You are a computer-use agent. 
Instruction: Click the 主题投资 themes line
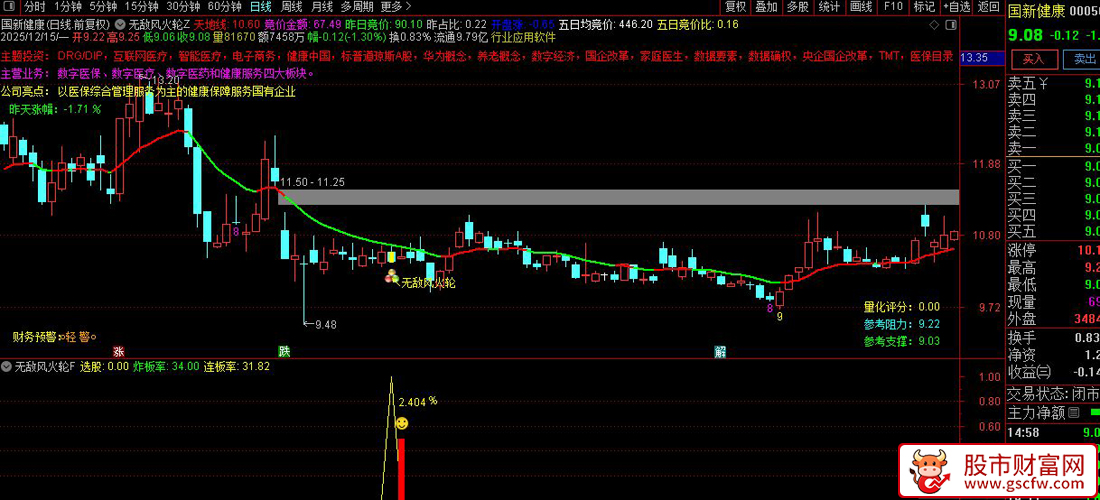pyautogui.click(x=477, y=56)
